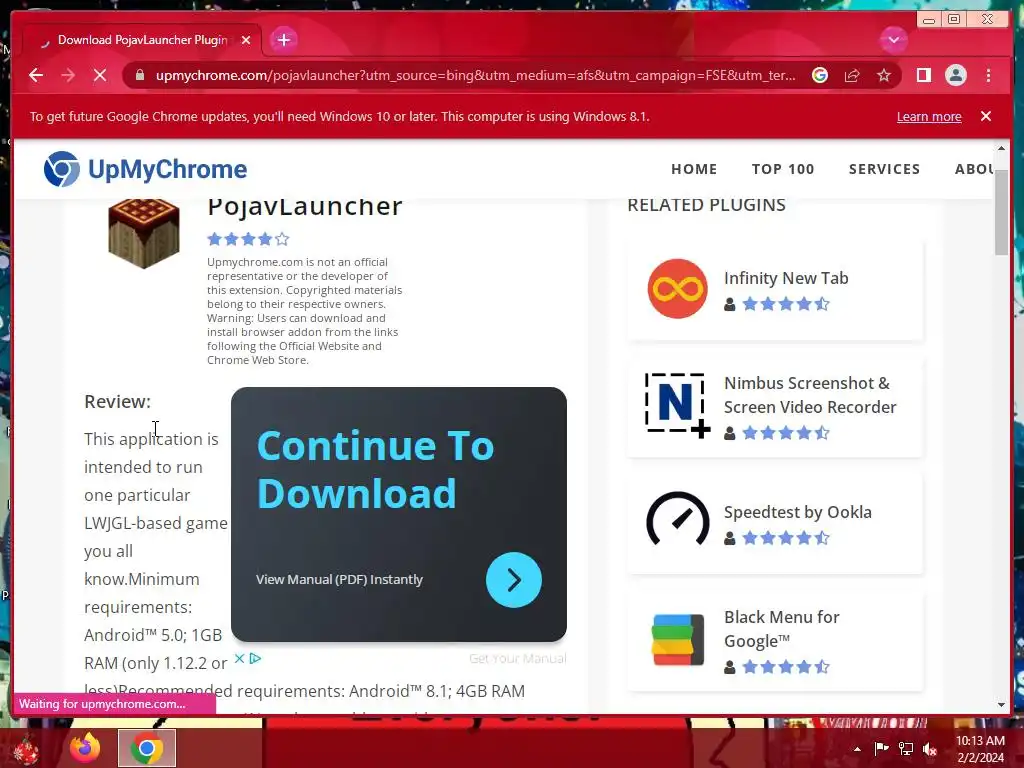Click the RELATED PLUGINS heading
Screen dimensions: 1024x768
coord(706,205)
